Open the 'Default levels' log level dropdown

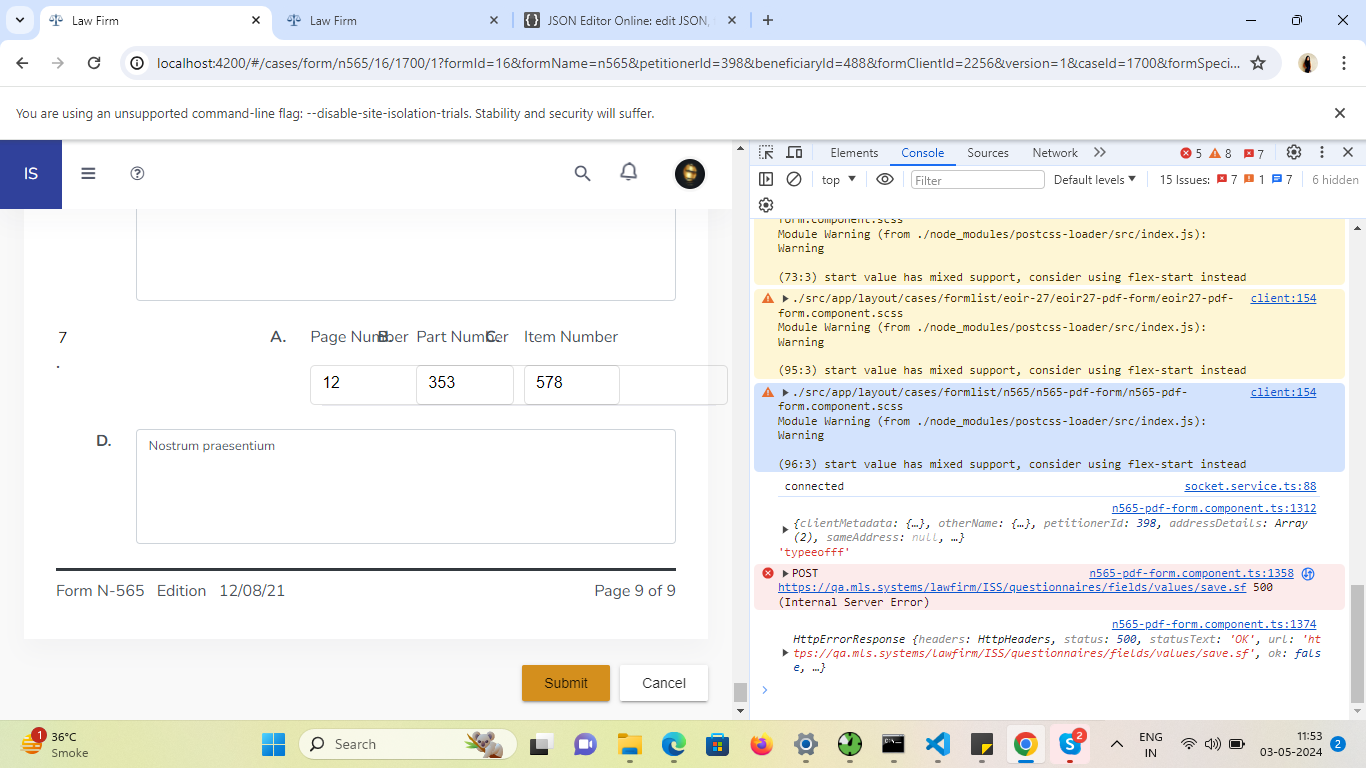(1095, 180)
